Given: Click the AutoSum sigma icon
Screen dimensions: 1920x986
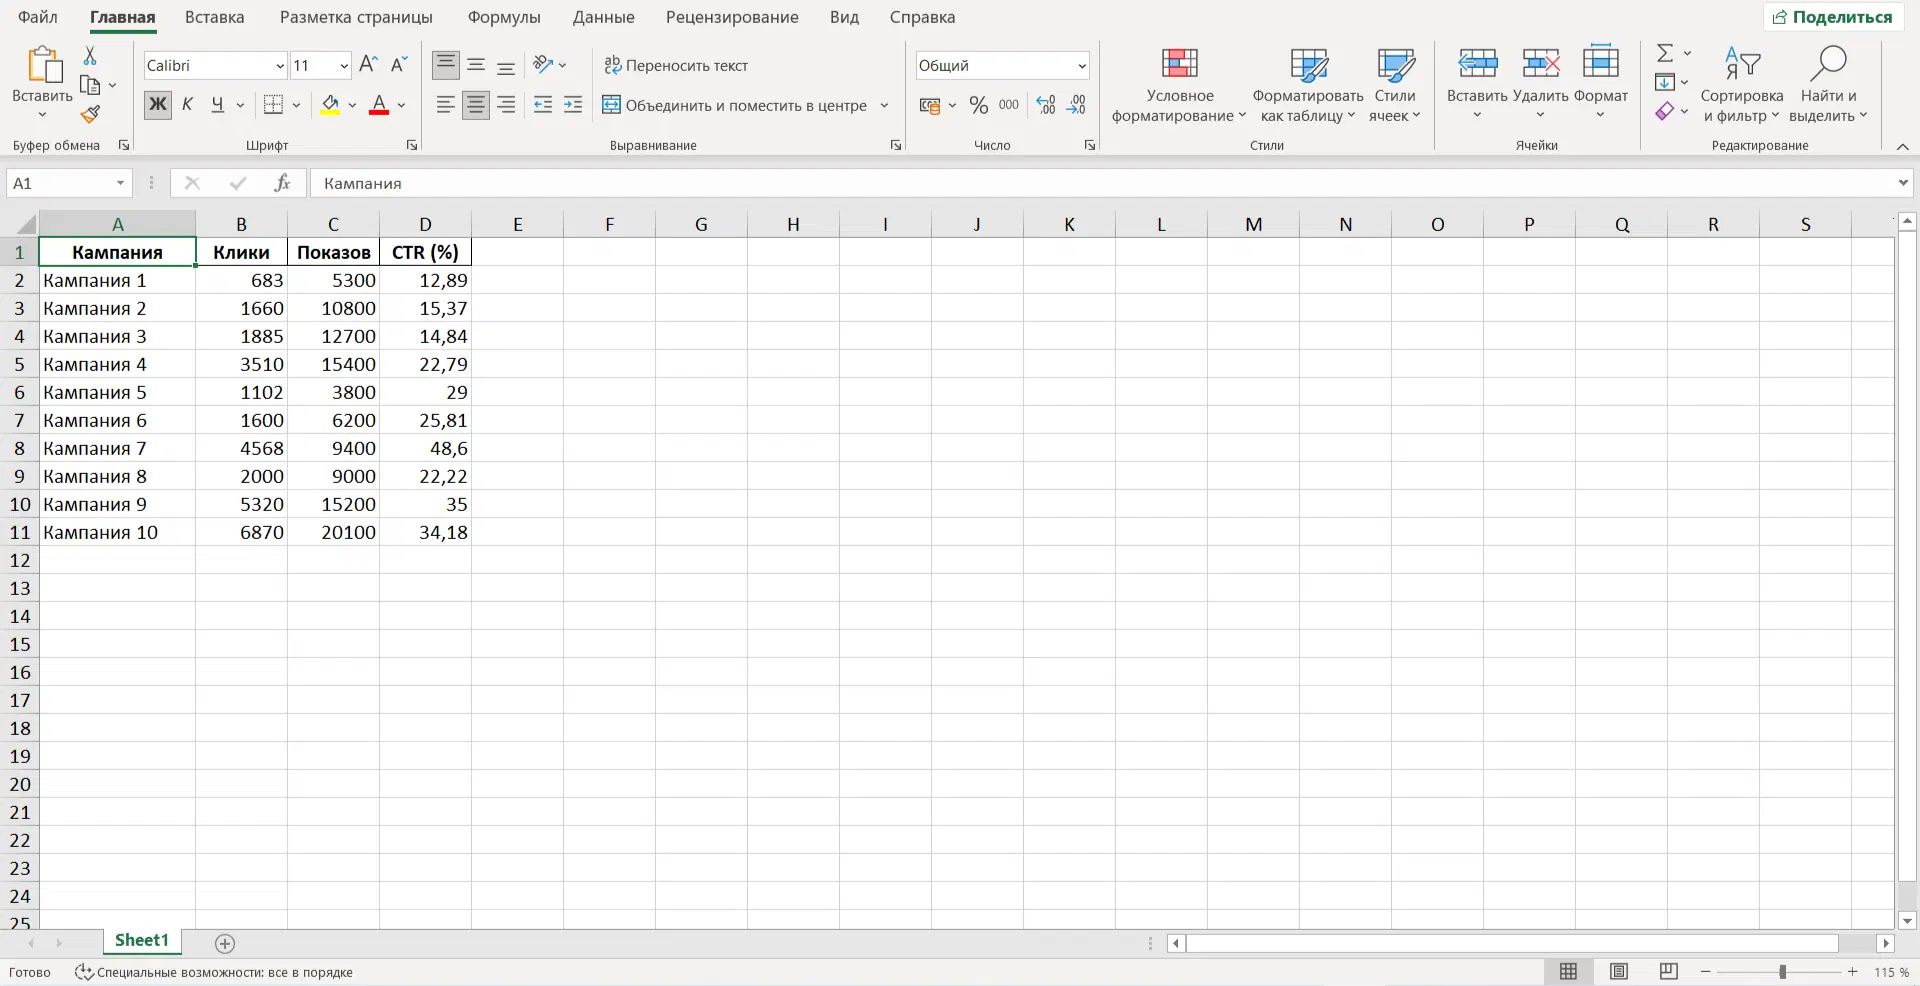Looking at the screenshot, I should tap(1665, 53).
